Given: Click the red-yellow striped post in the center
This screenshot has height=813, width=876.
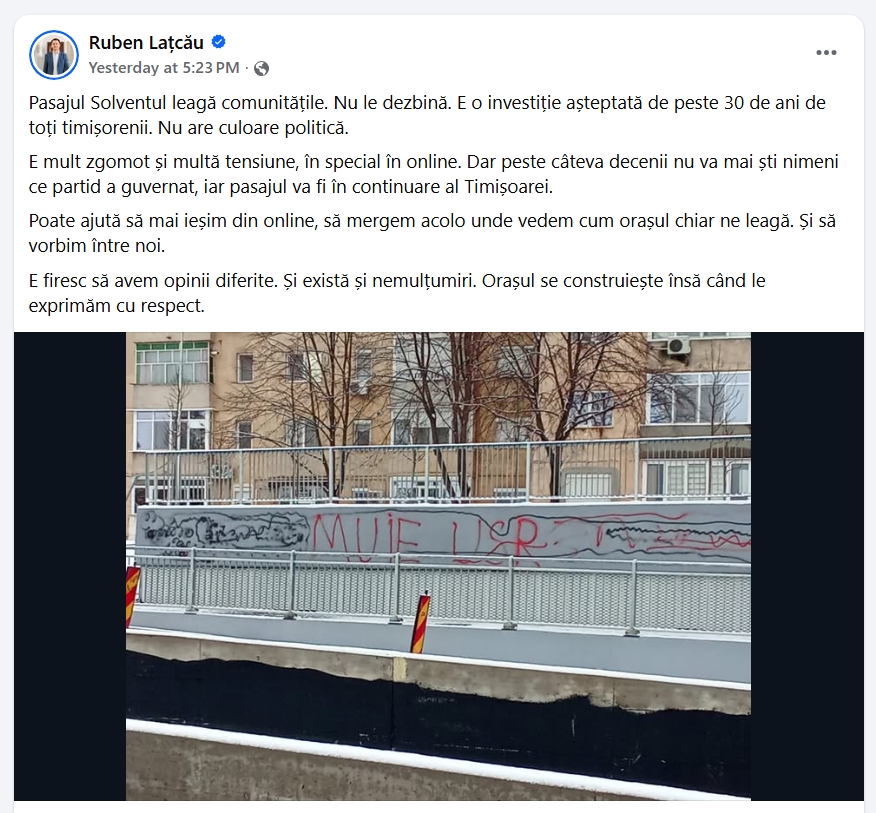Looking at the screenshot, I should pyautogui.click(x=420, y=622).
